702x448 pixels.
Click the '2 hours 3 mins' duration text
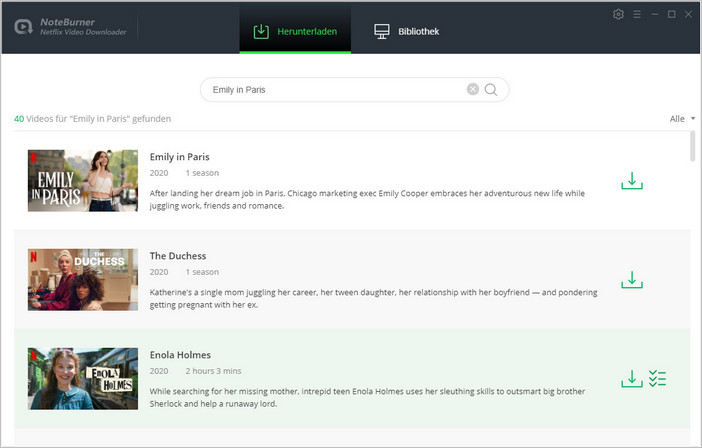pos(213,371)
